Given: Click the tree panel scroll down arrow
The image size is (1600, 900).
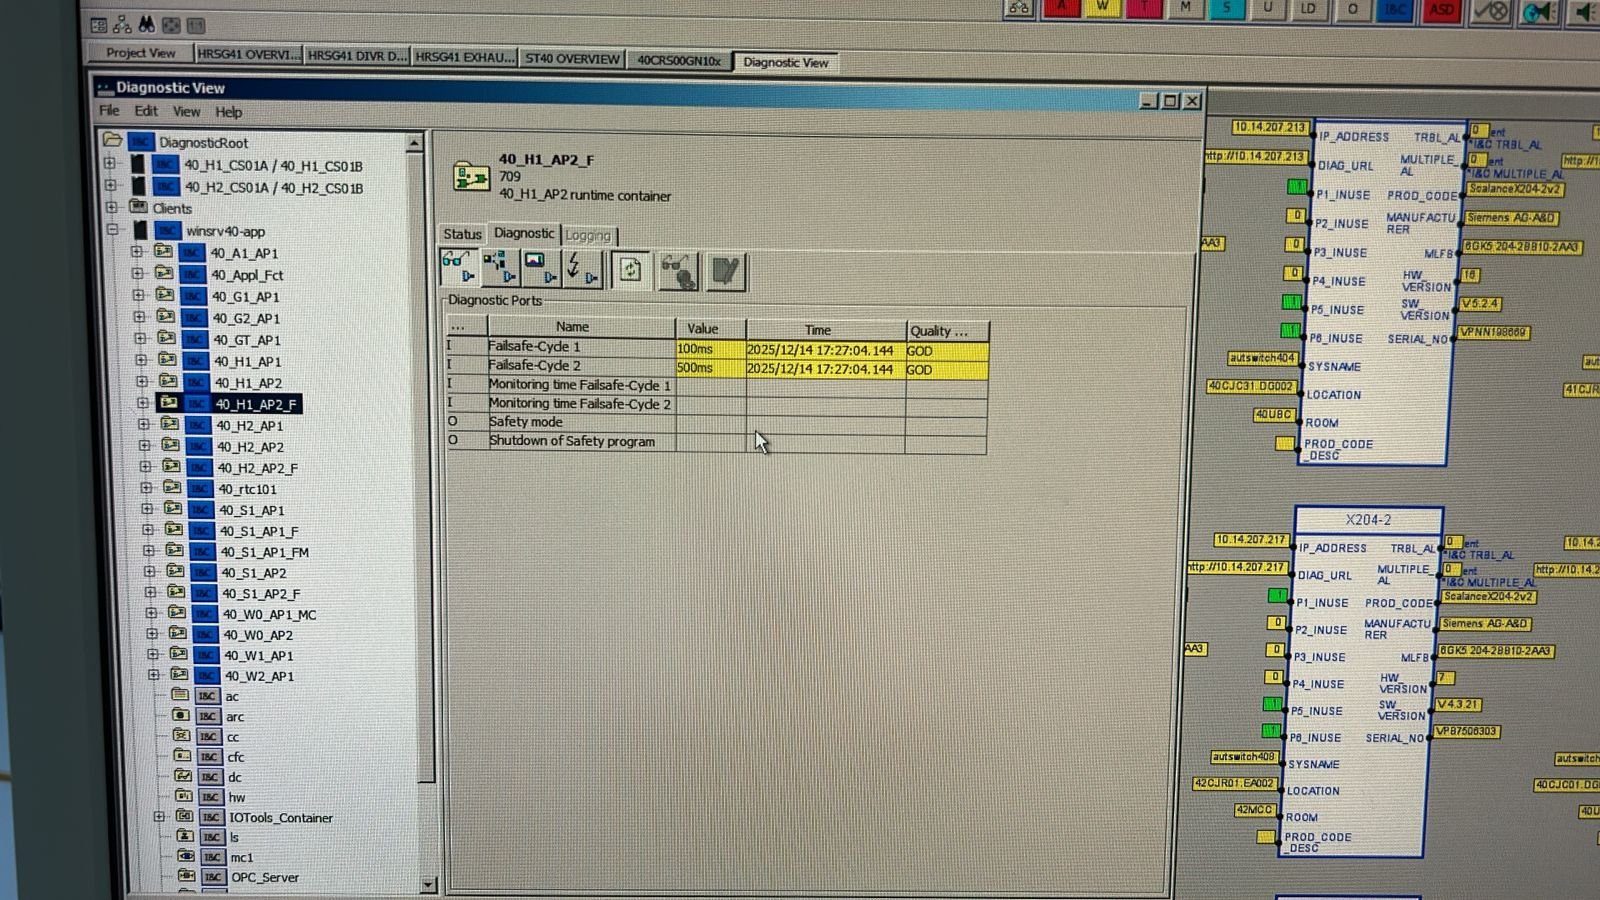Looking at the screenshot, I should (429, 885).
